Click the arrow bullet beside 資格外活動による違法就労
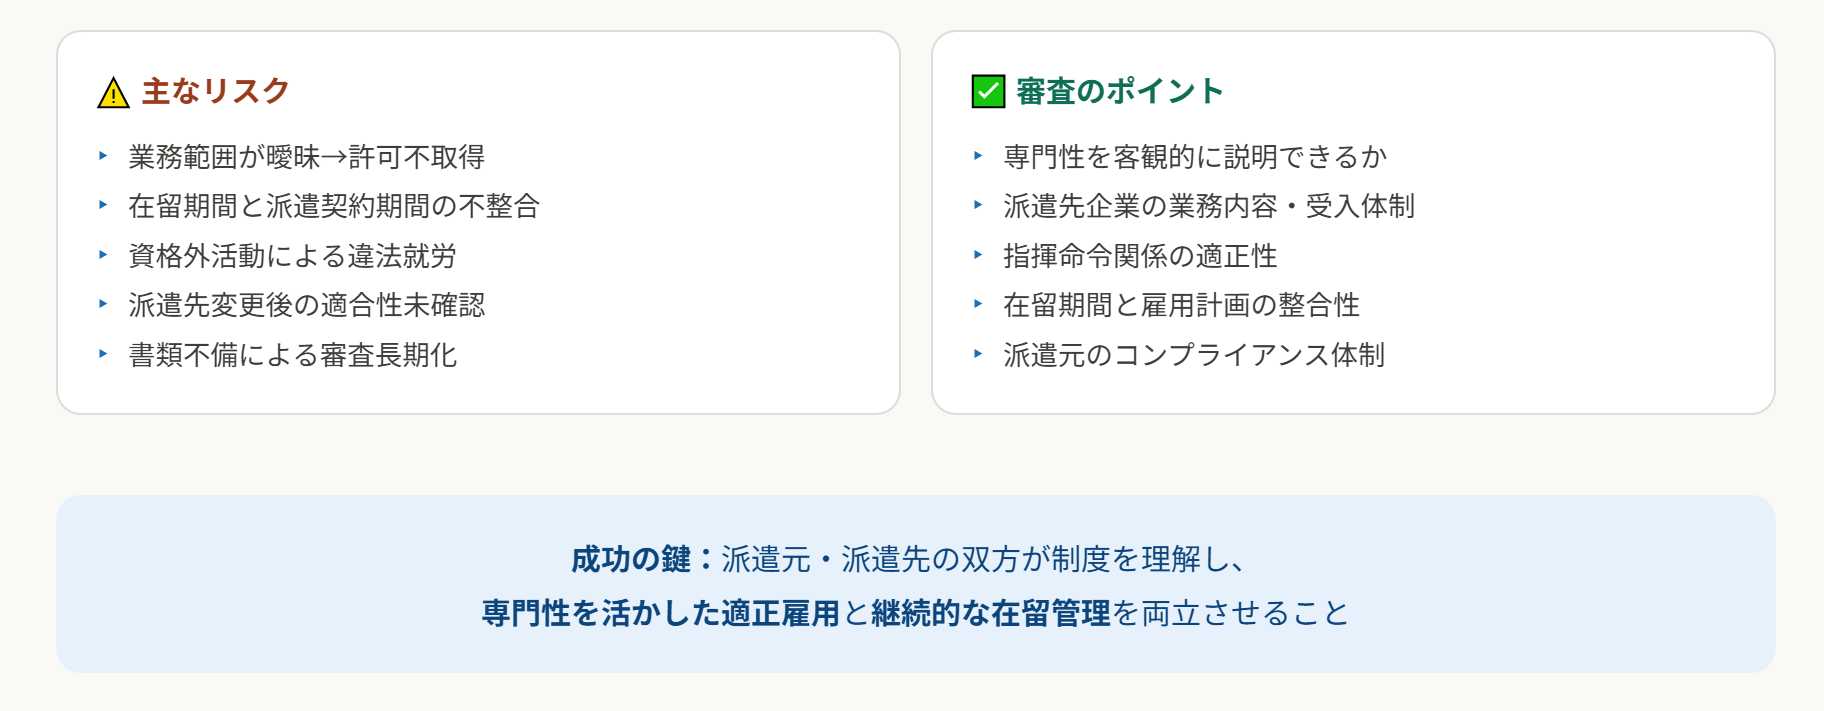 click(103, 255)
